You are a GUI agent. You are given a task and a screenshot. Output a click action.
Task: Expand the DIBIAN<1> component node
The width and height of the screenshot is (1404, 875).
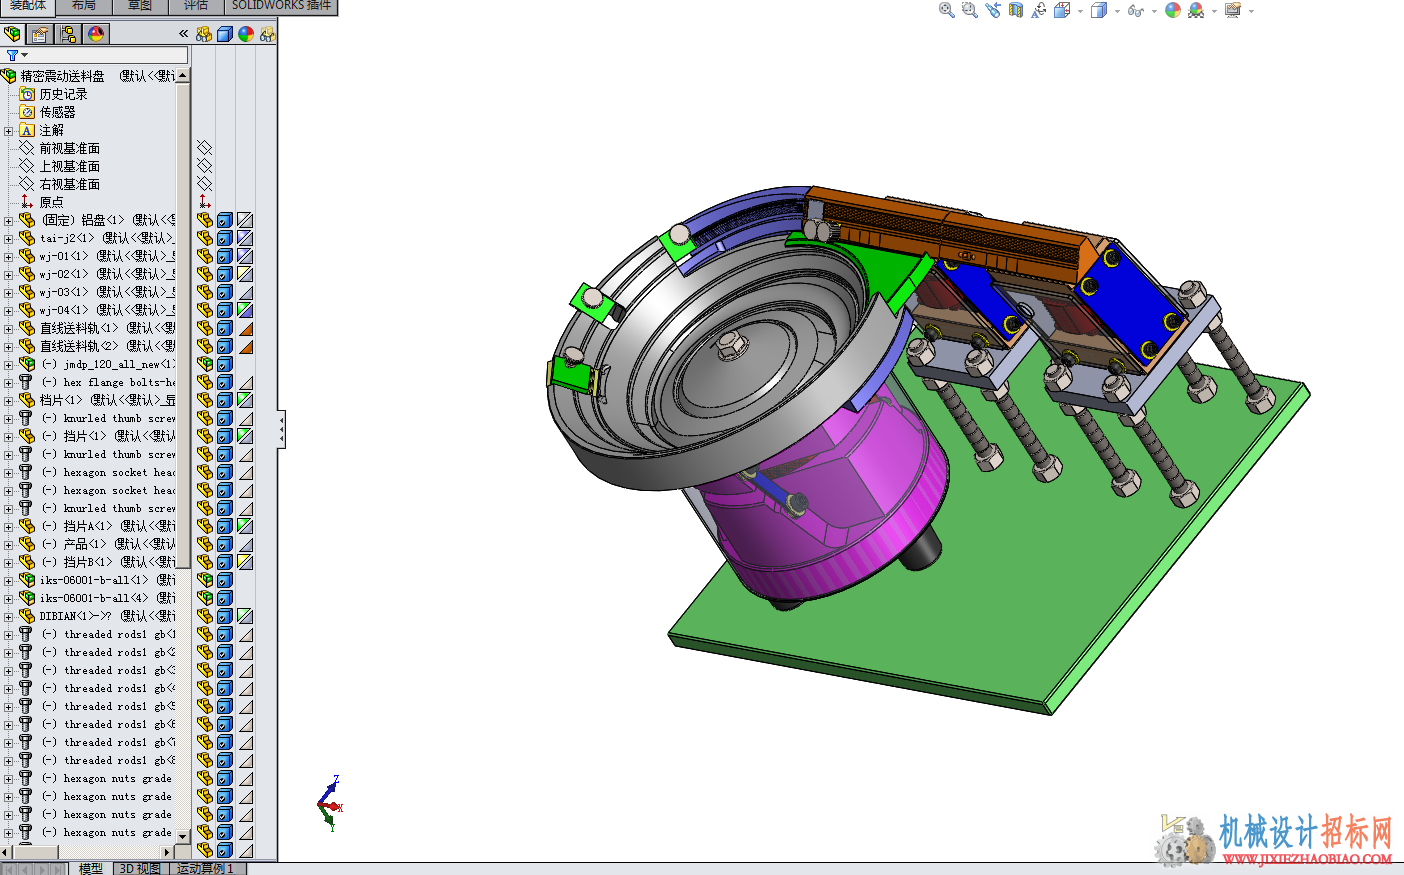(x=9, y=616)
